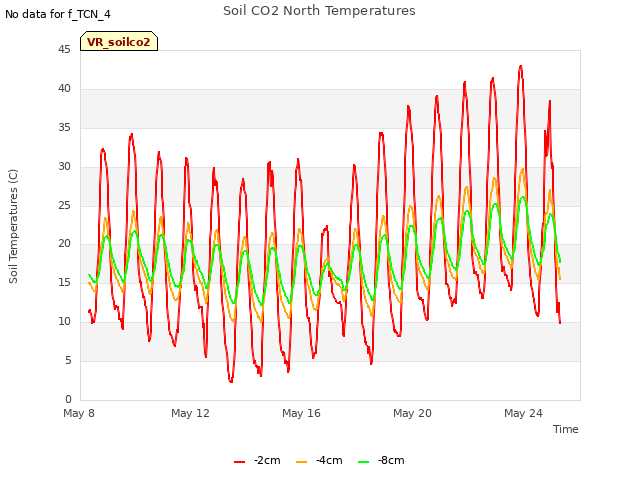Screen dimensions: 640x480
Task: Click the Soil Temperatures (C) y-axis label
Action: pyautogui.click(x=13, y=226)
